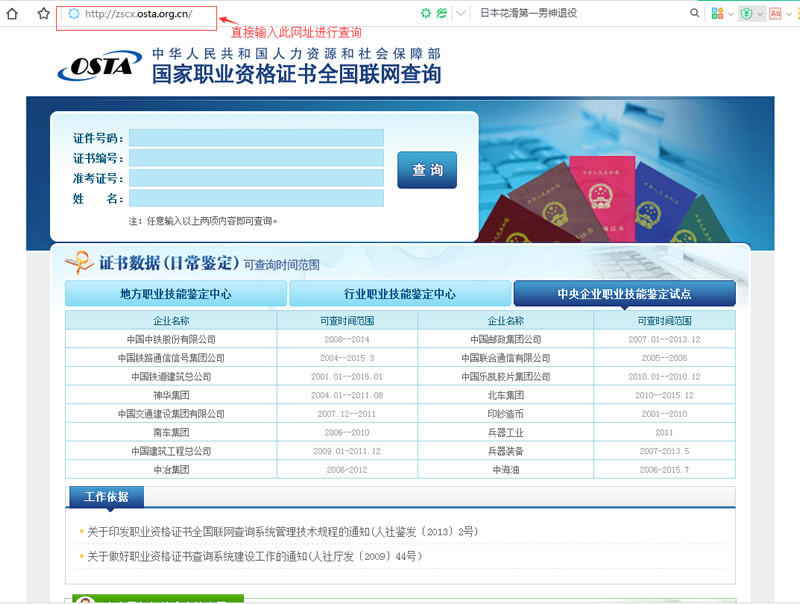Expand the dropdown next to apps grid icon
The image size is (800, 604).
731,14
